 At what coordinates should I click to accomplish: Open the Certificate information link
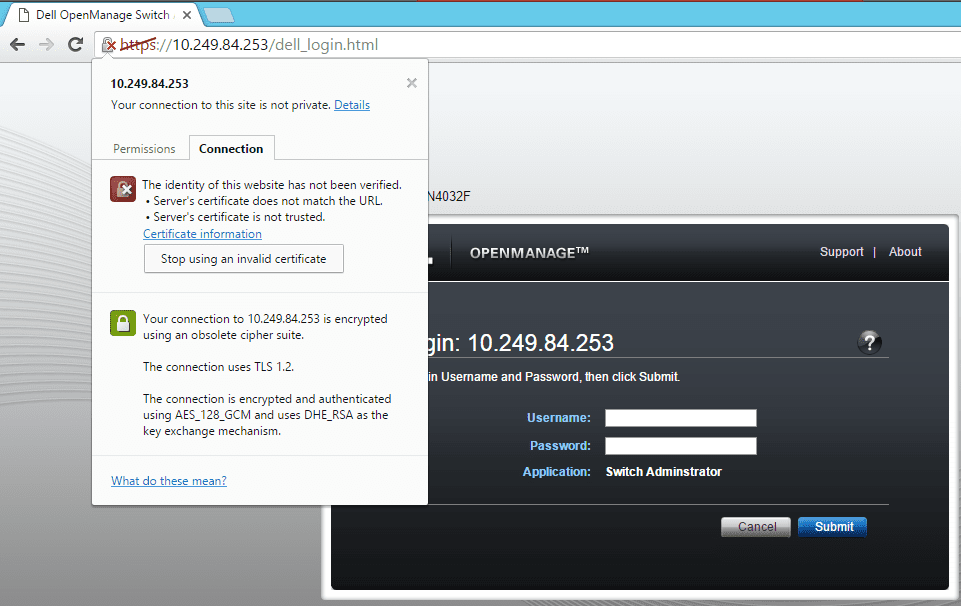(202, 233)
